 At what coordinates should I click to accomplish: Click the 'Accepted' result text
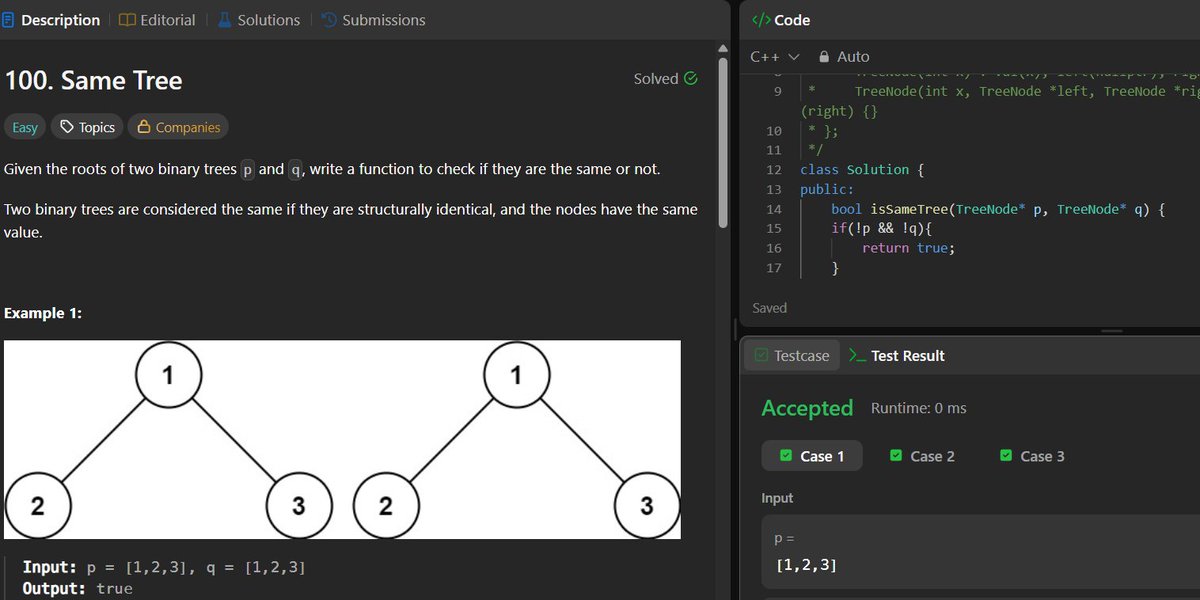tap(807, 408)
